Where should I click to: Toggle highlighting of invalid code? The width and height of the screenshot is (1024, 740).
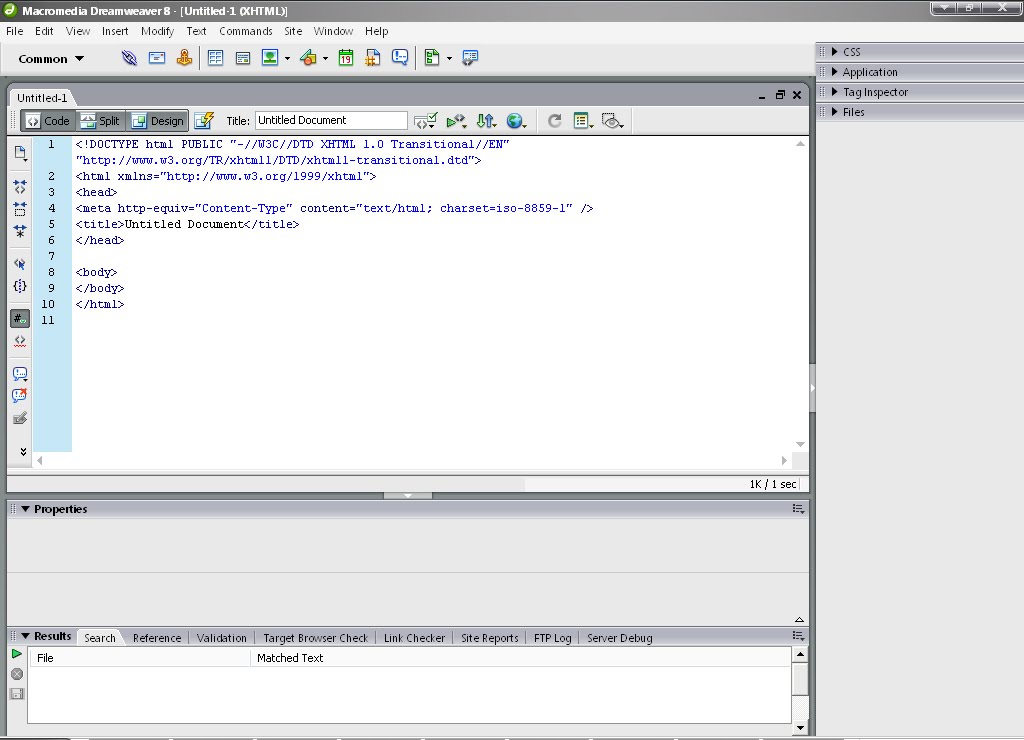click(20, 341)
